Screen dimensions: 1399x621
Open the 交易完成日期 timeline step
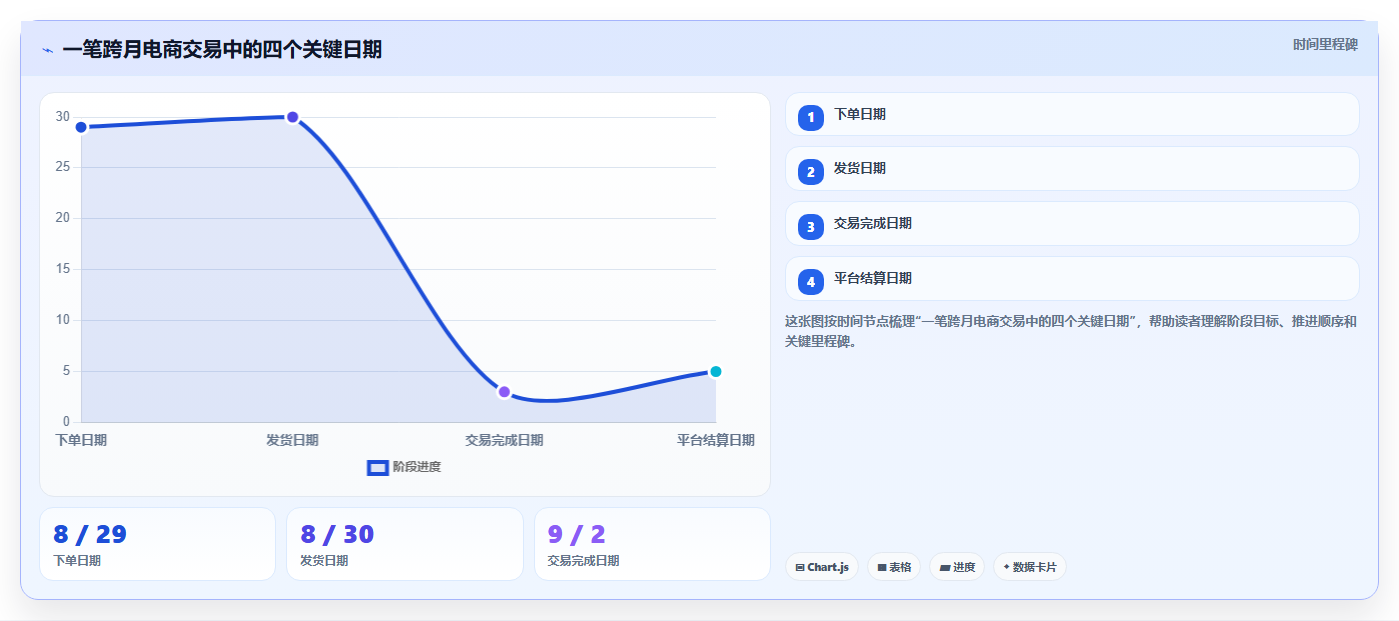coord(1072,223)
